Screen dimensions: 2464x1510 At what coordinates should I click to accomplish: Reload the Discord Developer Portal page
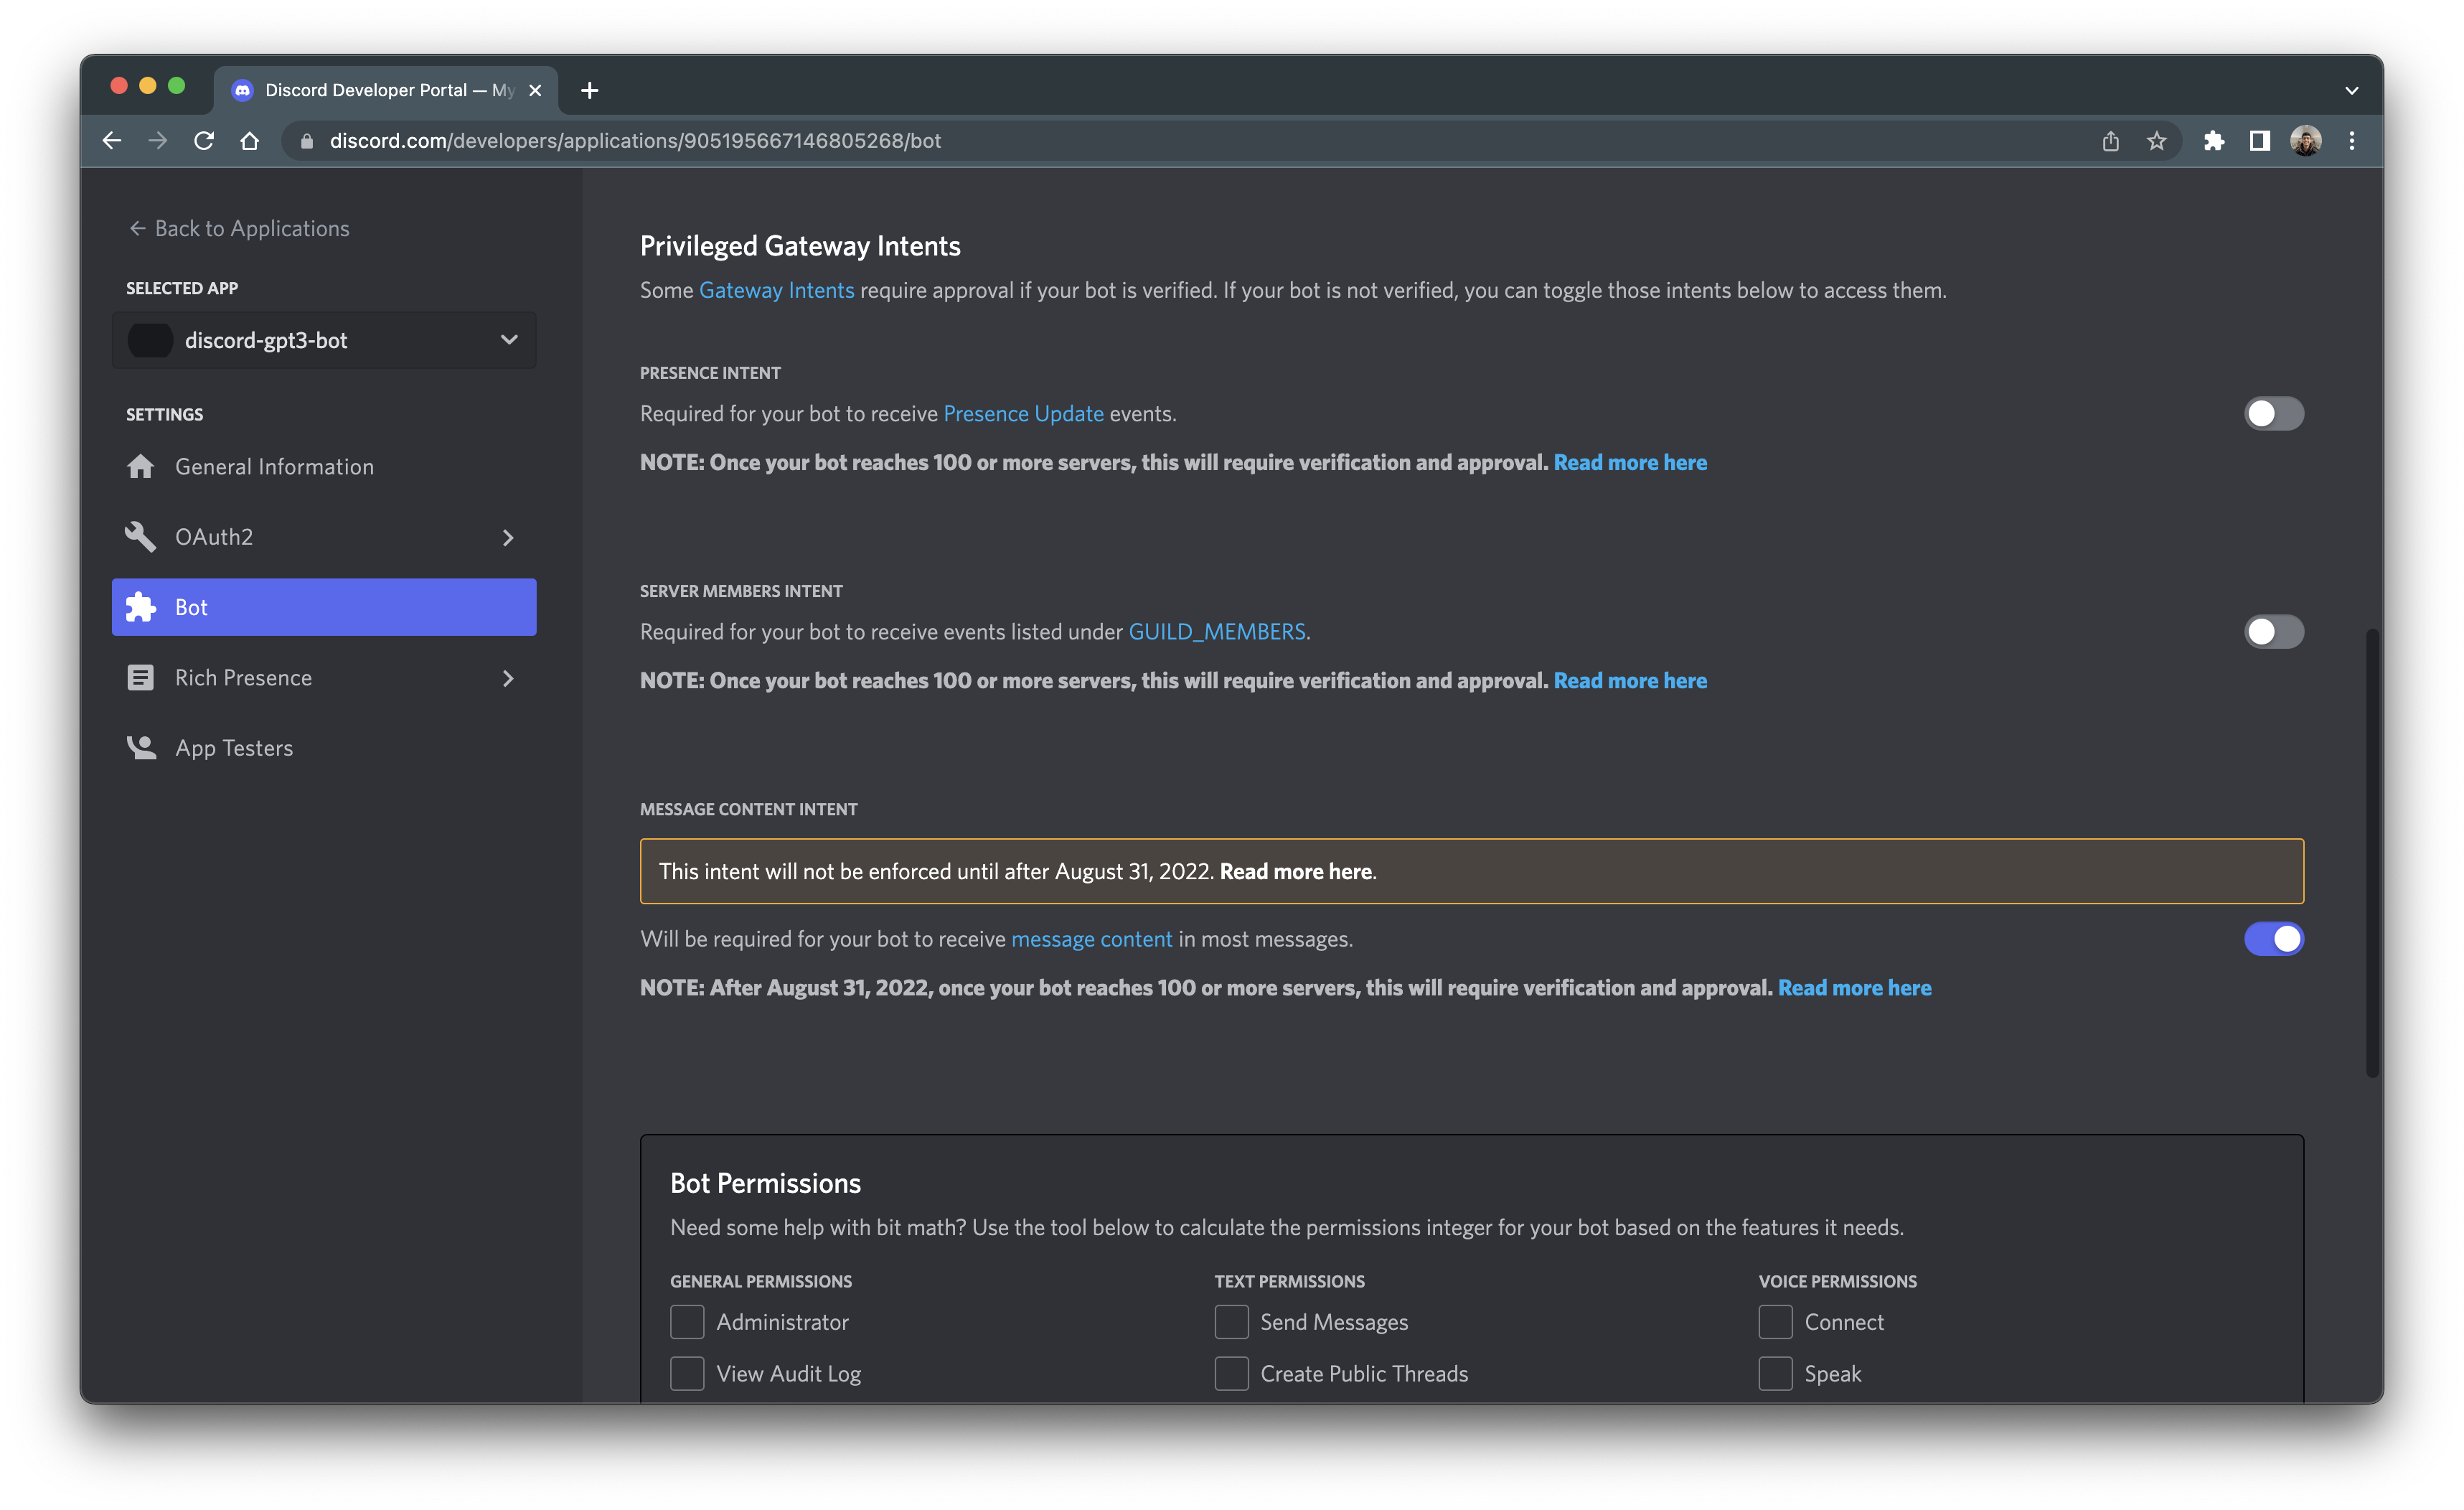point(204,141)
